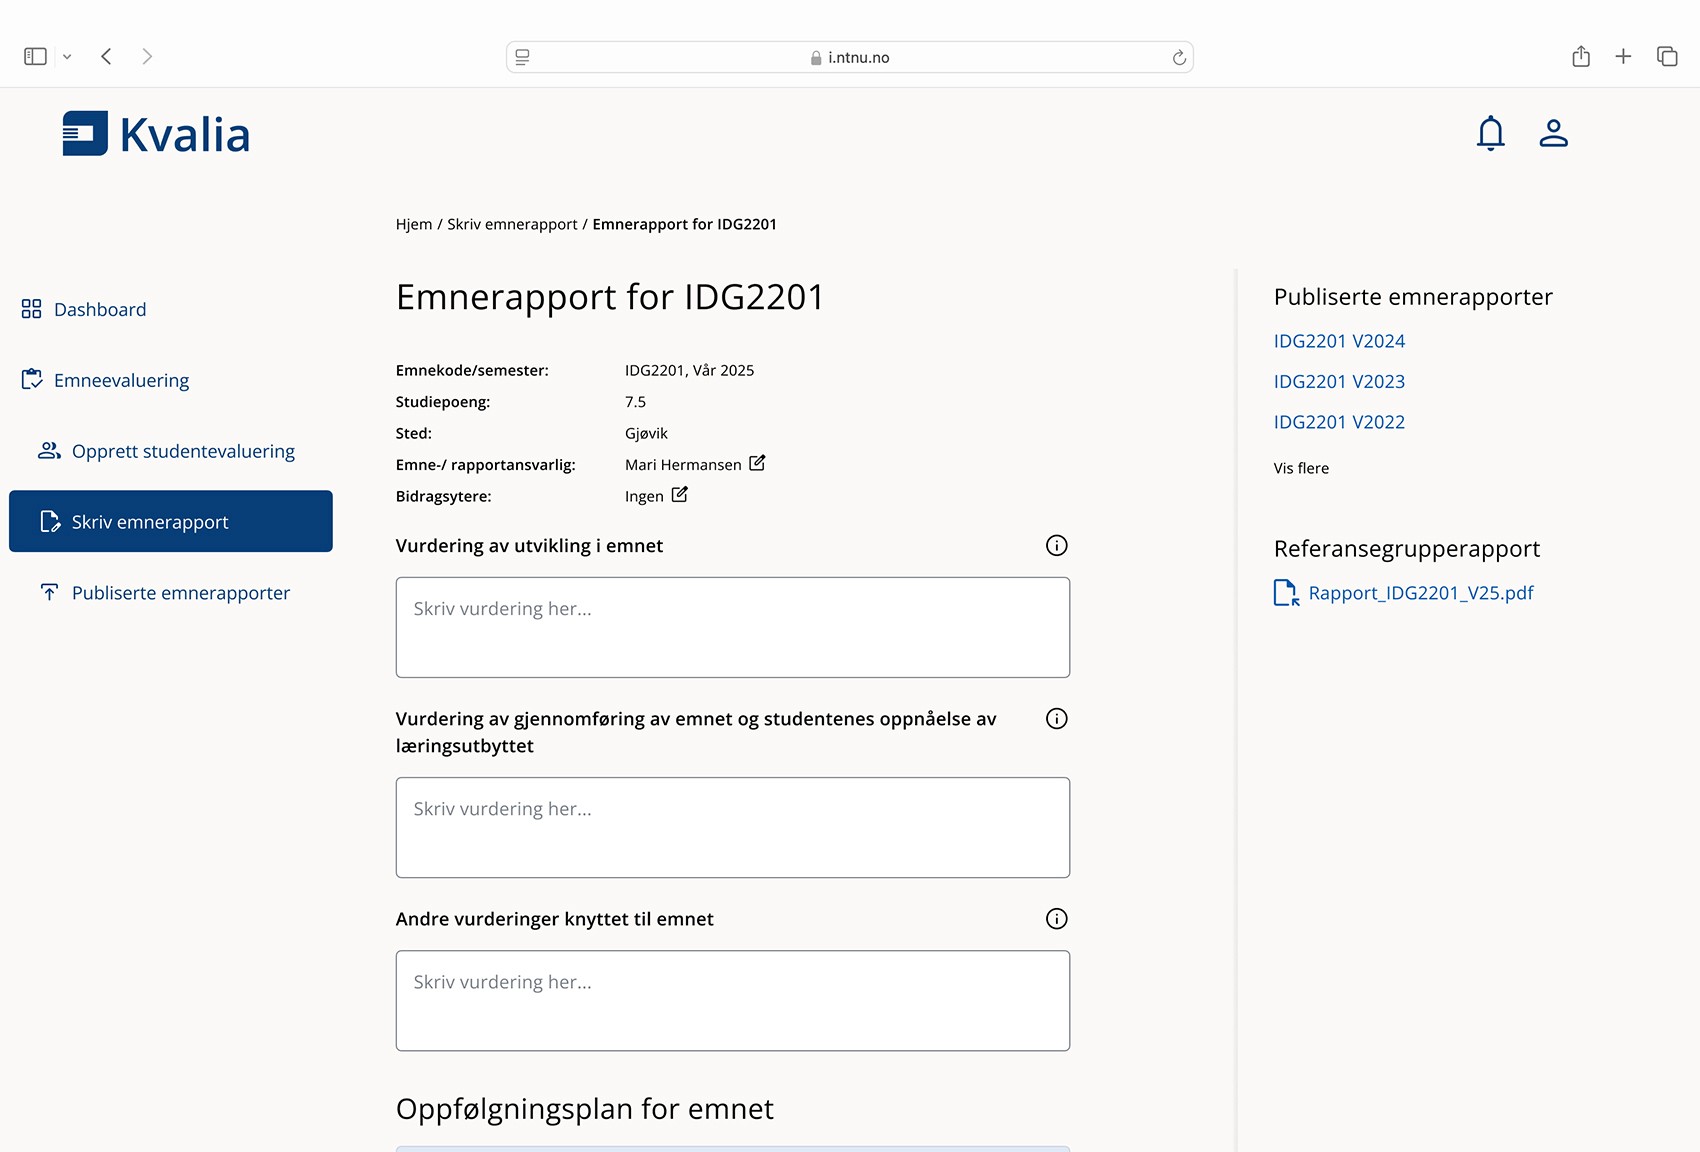Show the tab overview

pyautogui.click(x=1667, y=56)
